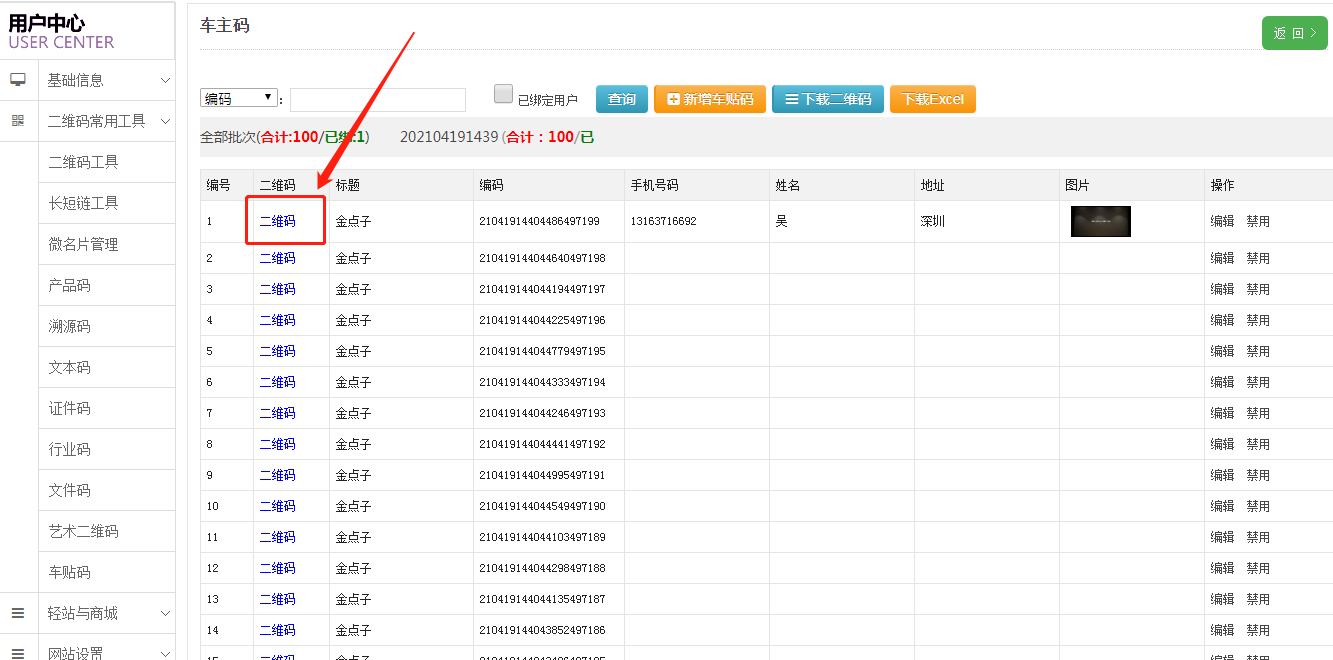
Task: Click the image thumbnail in row 1
Action: (x=1100, y=221)
